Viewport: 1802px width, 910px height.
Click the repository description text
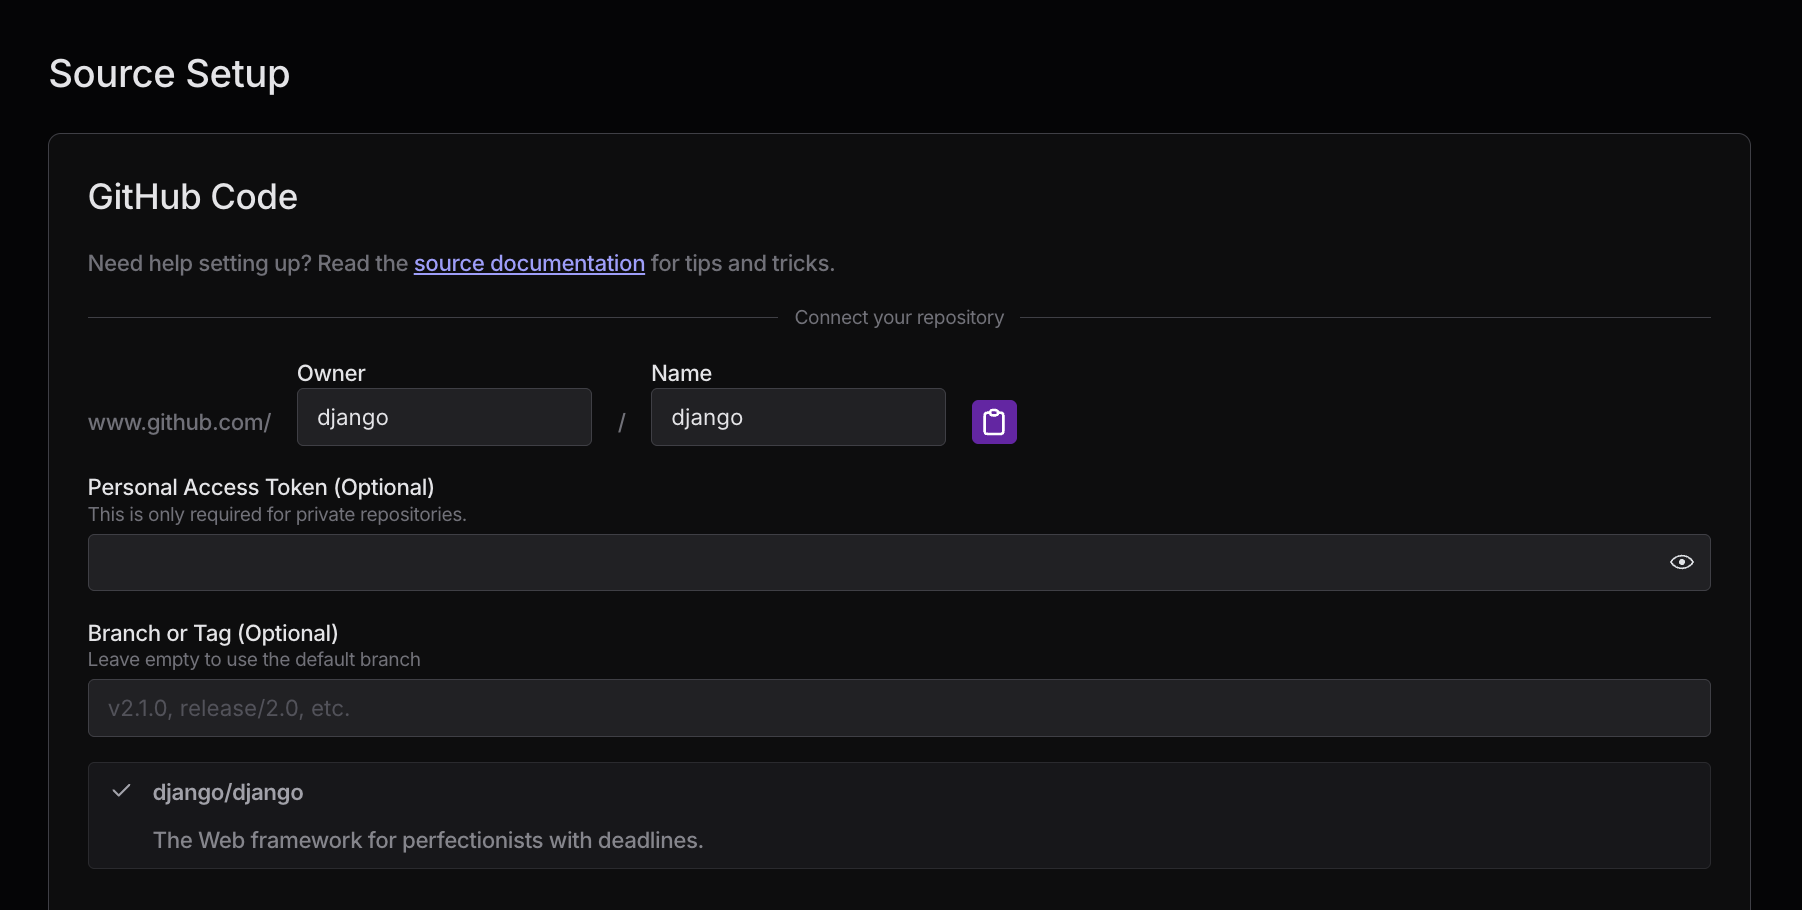[428, 840]
